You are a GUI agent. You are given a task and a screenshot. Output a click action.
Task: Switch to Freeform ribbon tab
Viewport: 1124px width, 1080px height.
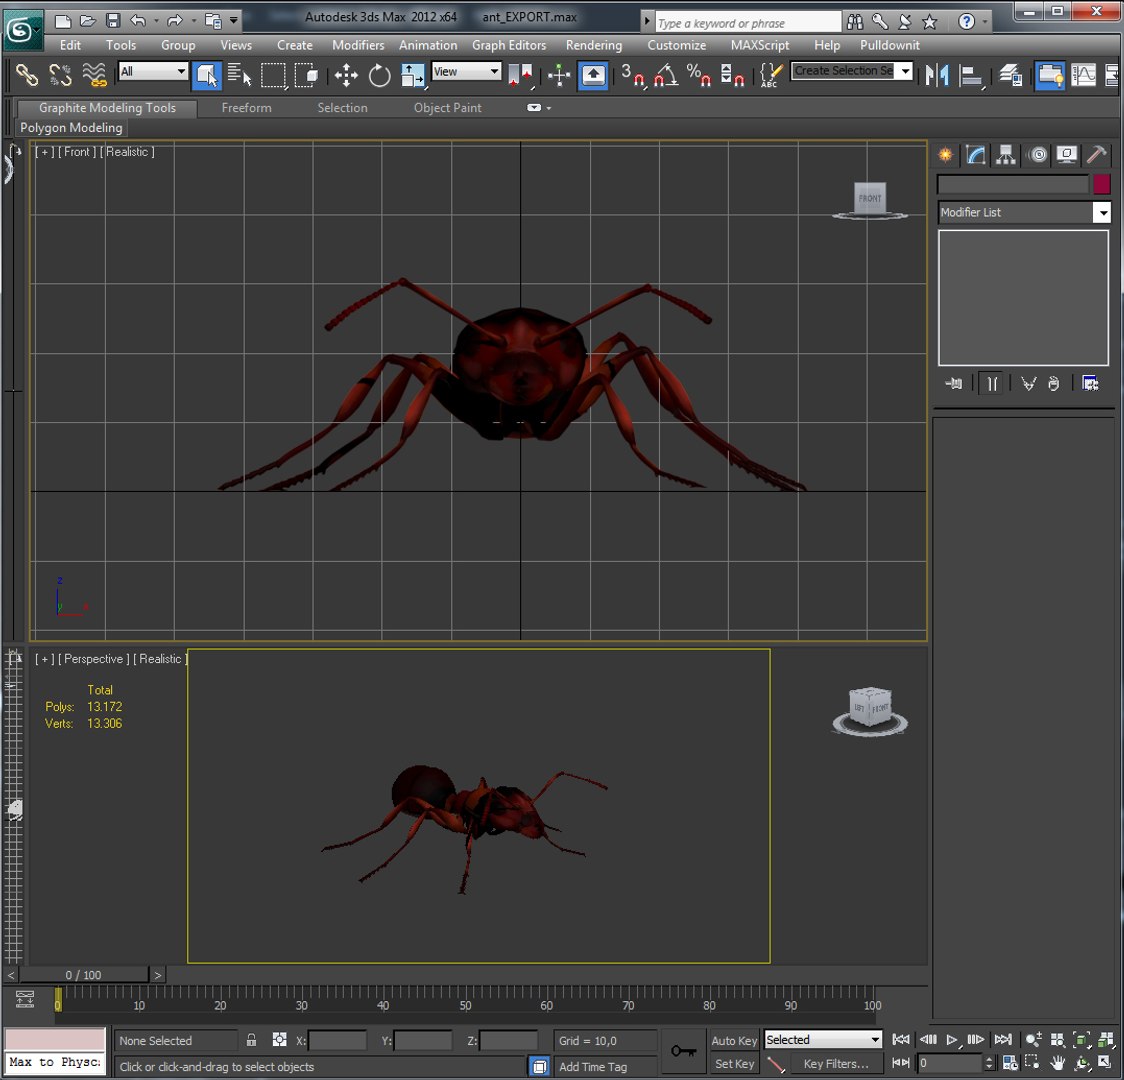[x=246, y=107]
